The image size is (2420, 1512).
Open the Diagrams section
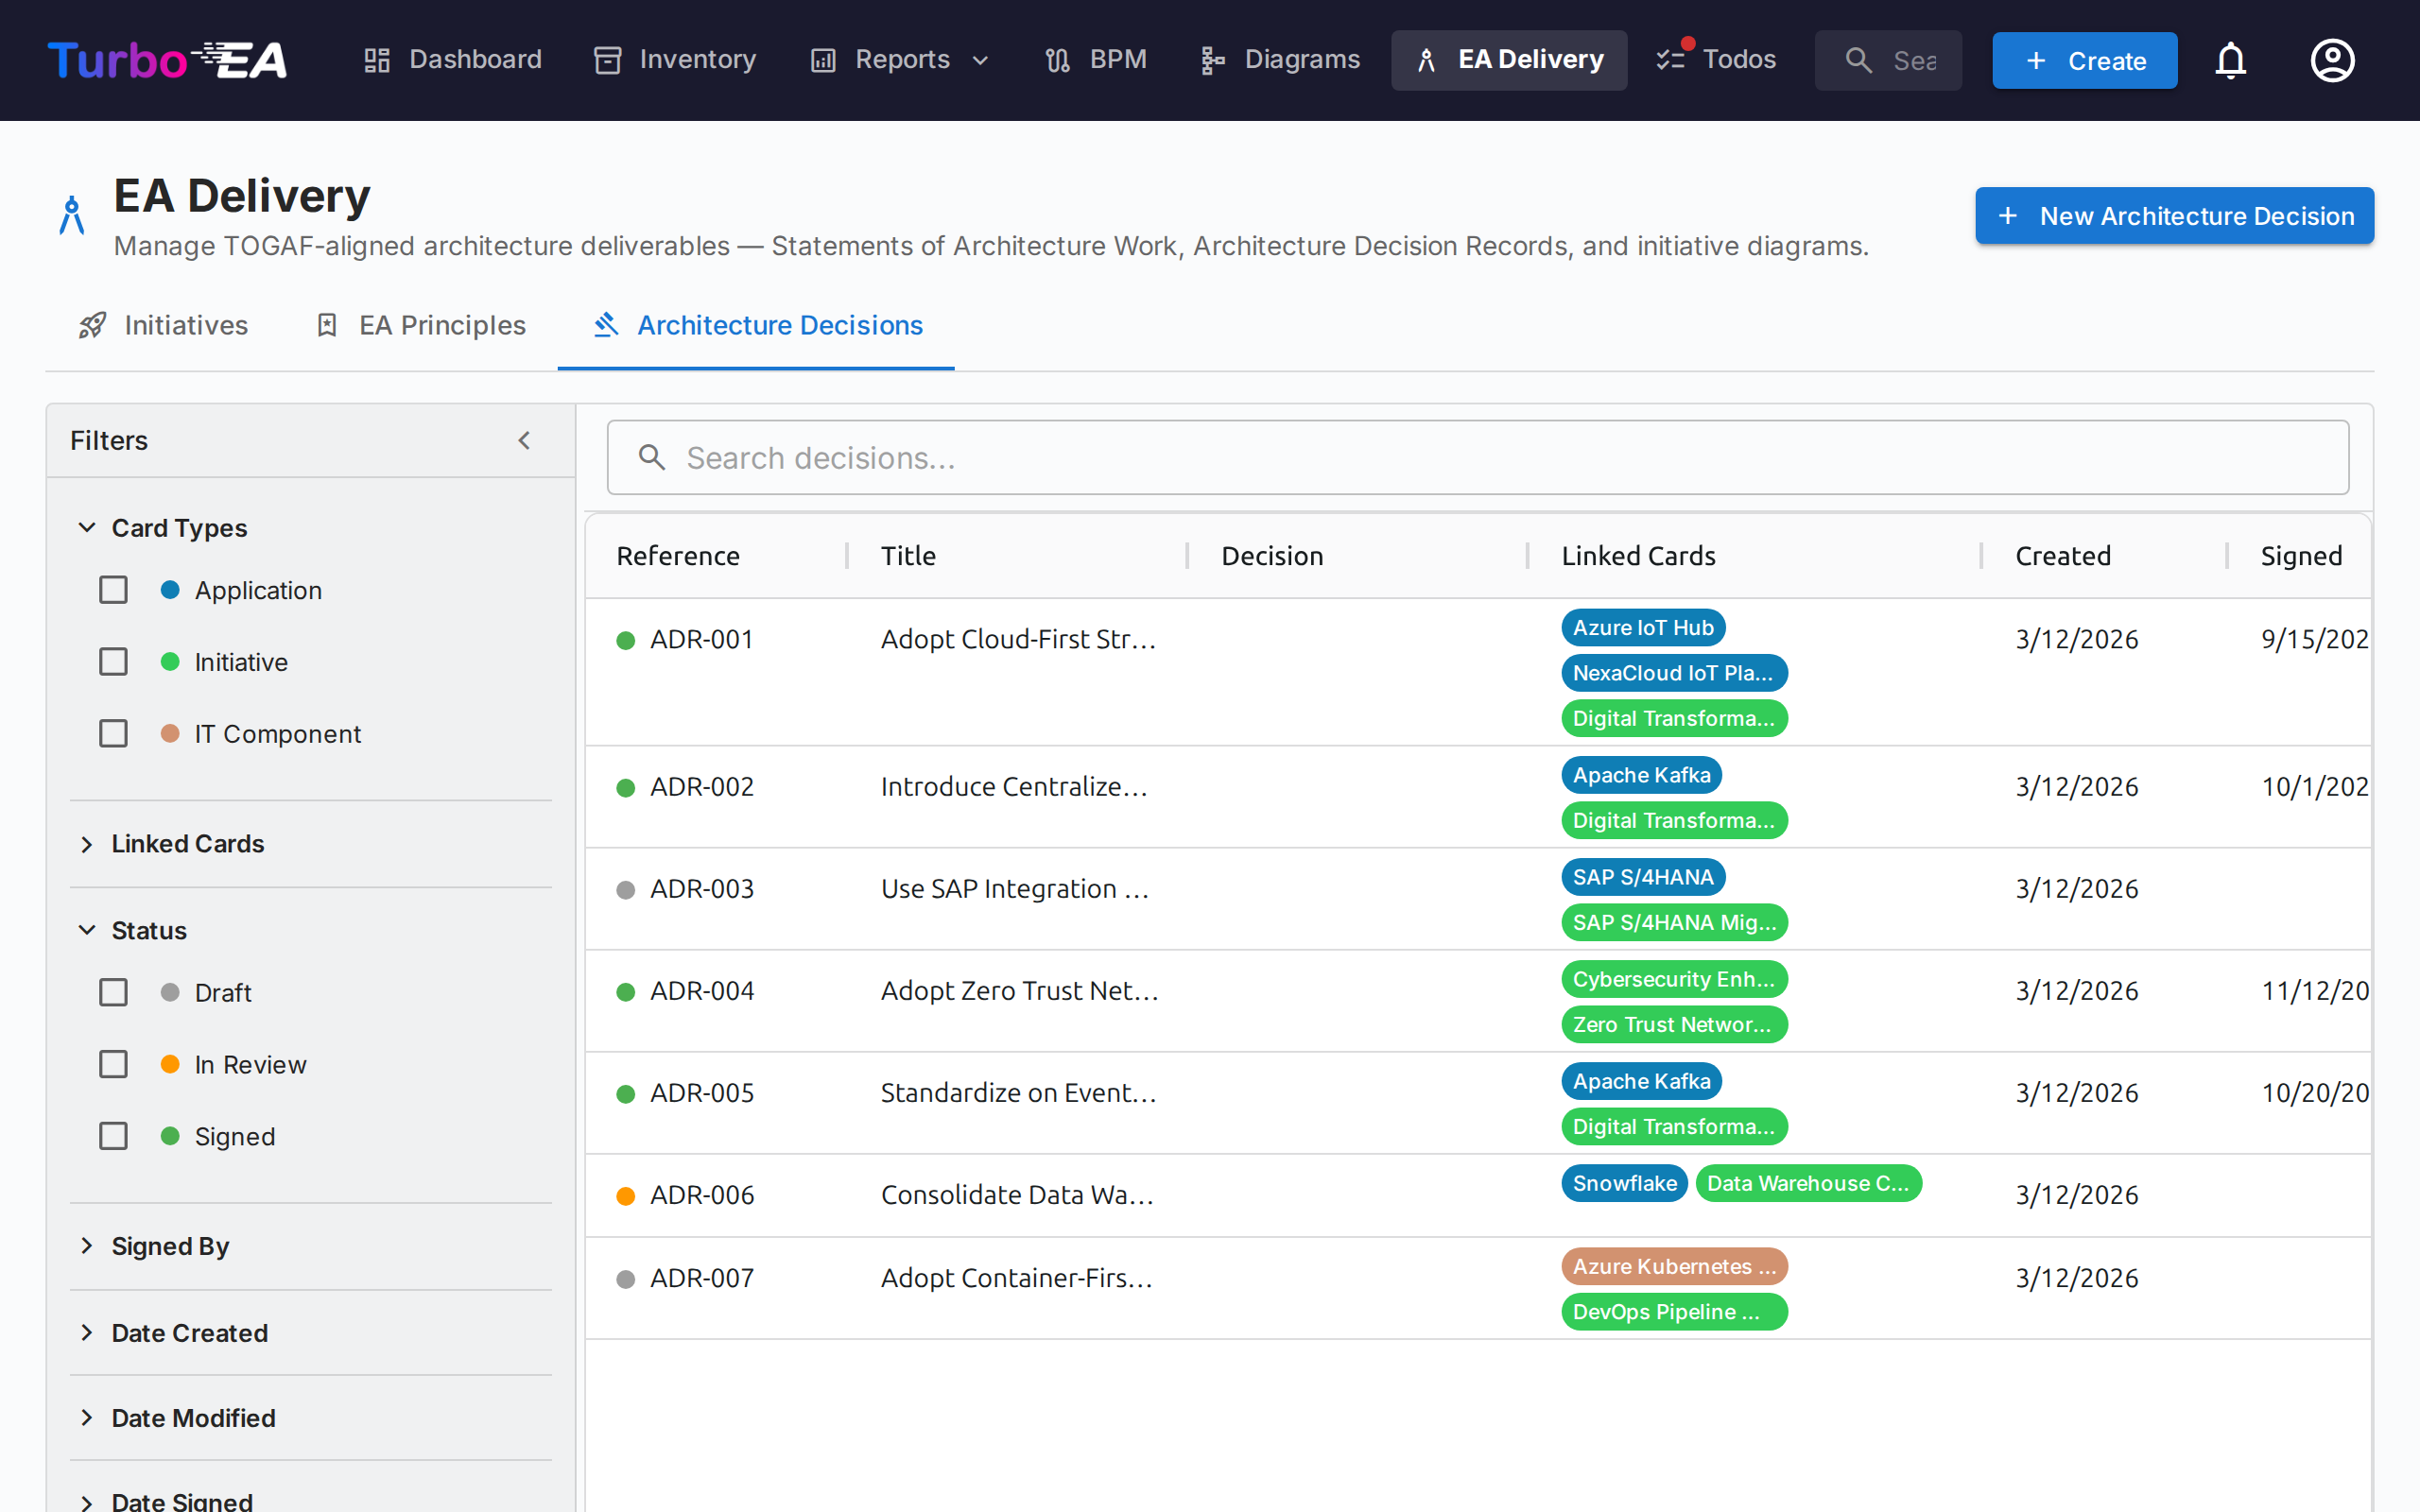pos(1280,60)
